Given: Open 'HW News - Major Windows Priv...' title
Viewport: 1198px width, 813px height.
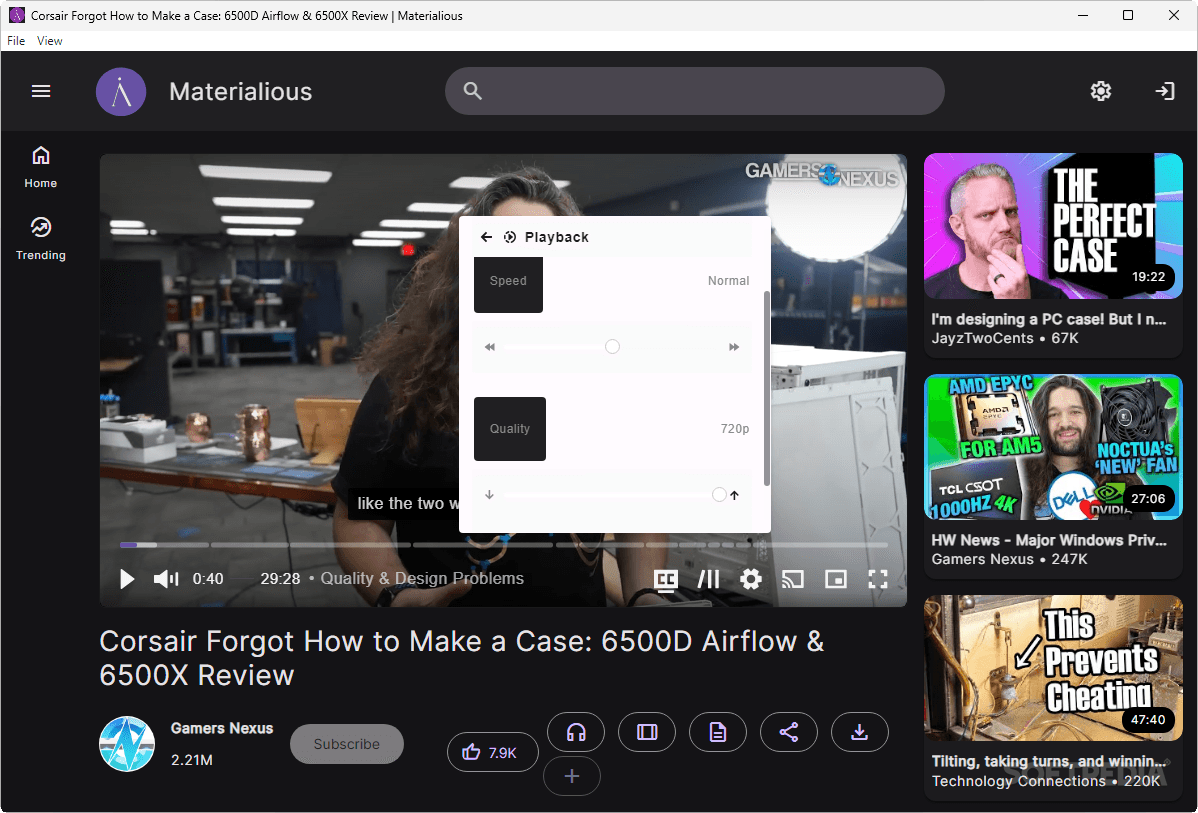Looking at the screenshot, I should 1049,540.
